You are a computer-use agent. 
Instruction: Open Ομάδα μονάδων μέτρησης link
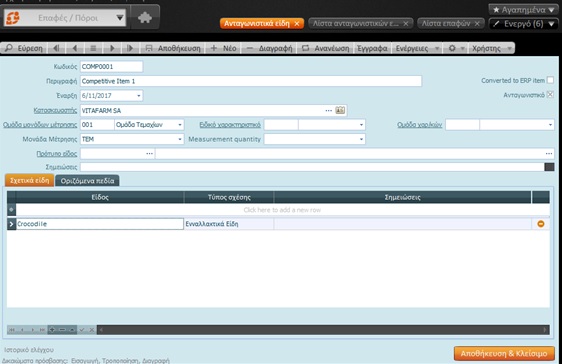(x=40, y=125)
